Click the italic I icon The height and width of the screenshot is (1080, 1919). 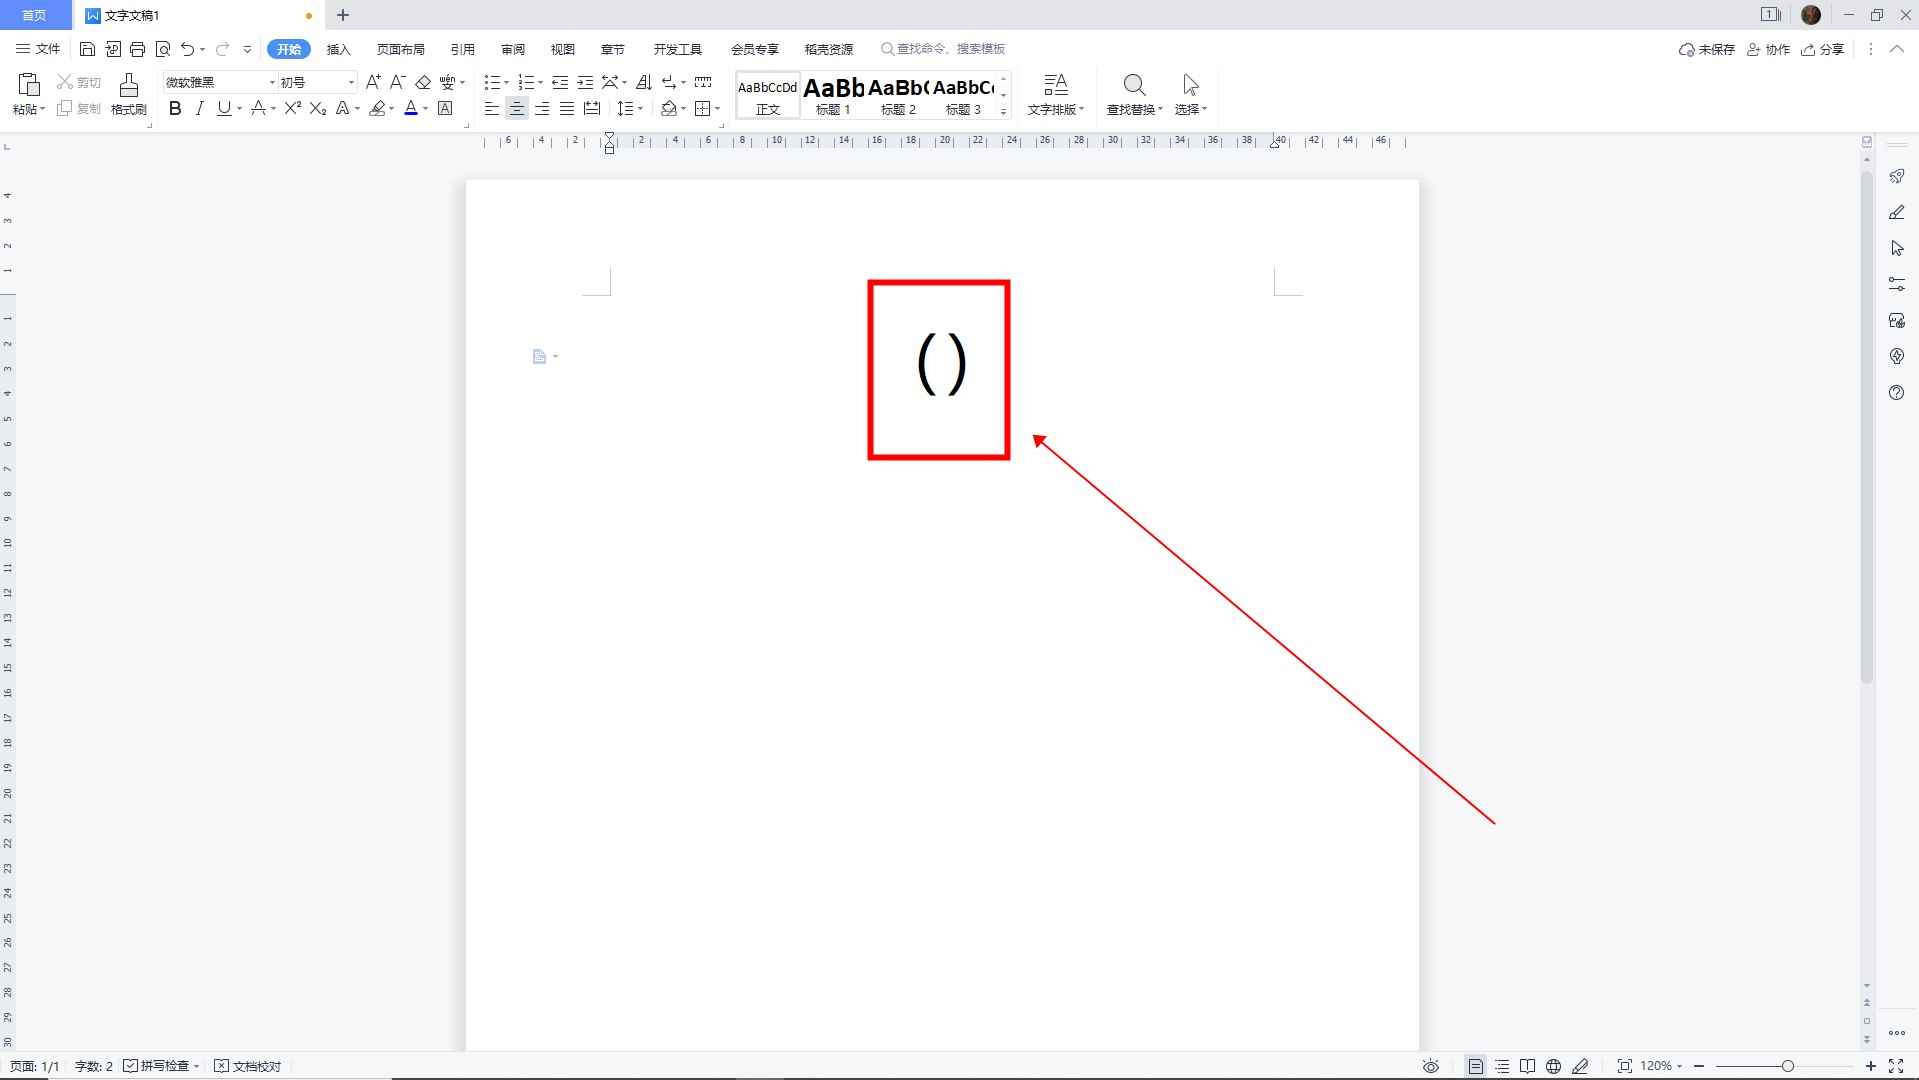click(x=200, y=108)
